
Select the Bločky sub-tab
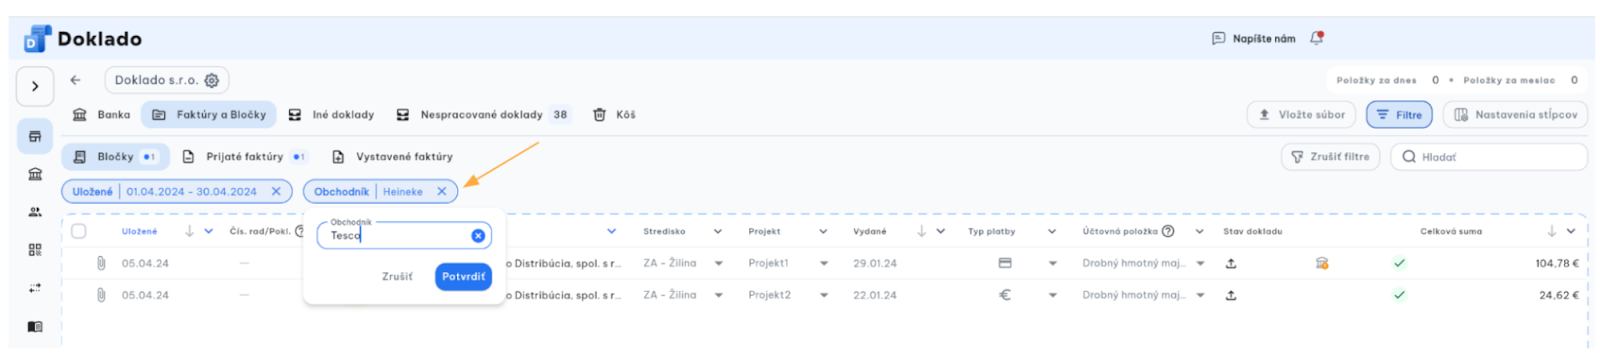[x=115, y=157]
